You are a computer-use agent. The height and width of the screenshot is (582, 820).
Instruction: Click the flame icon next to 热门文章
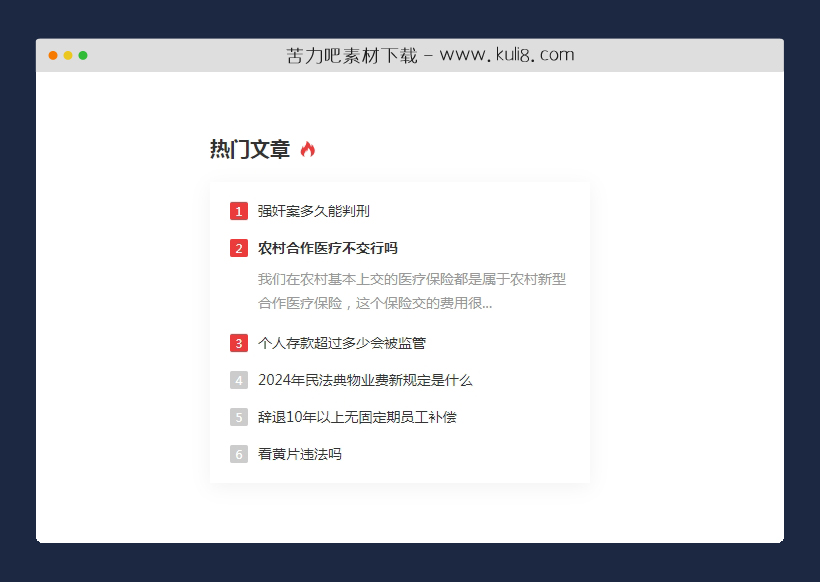[x=310, y=148]
